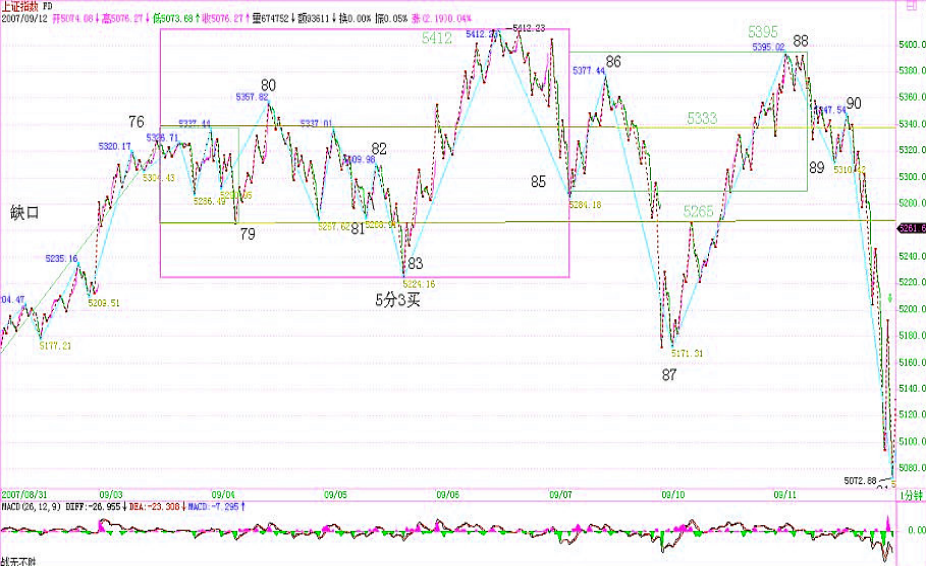The width and height of the screenshot is (926, 566).
Task: Click the 2007/08/31 date axis label
Action: 24,495
